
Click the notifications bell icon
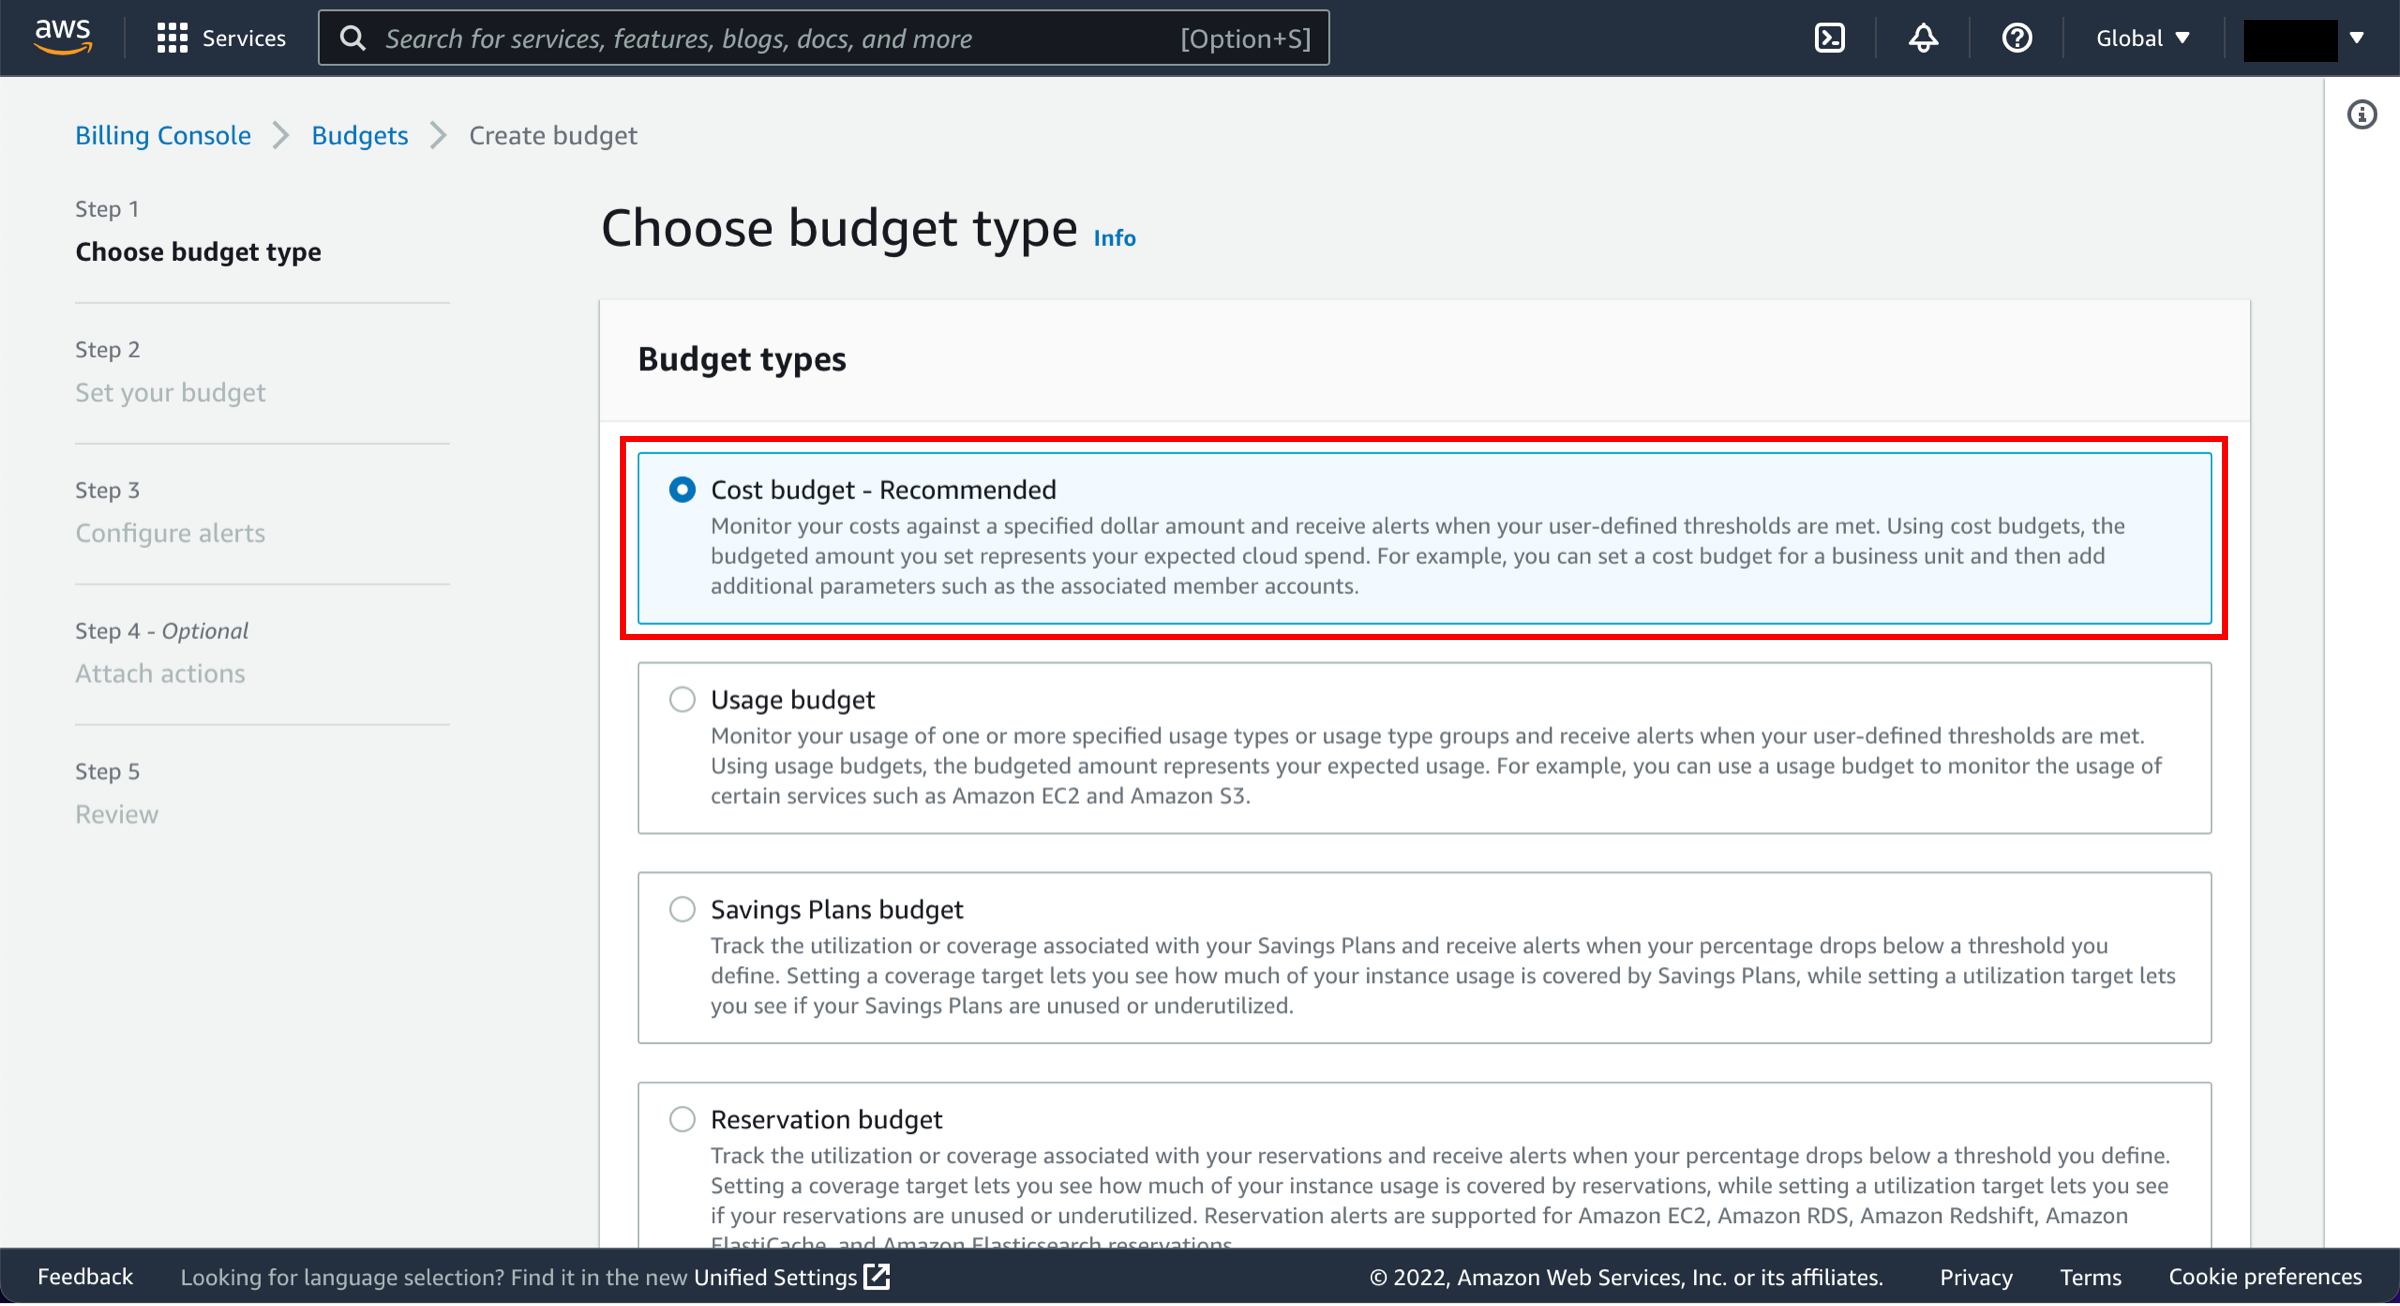tap(1924, 37)
